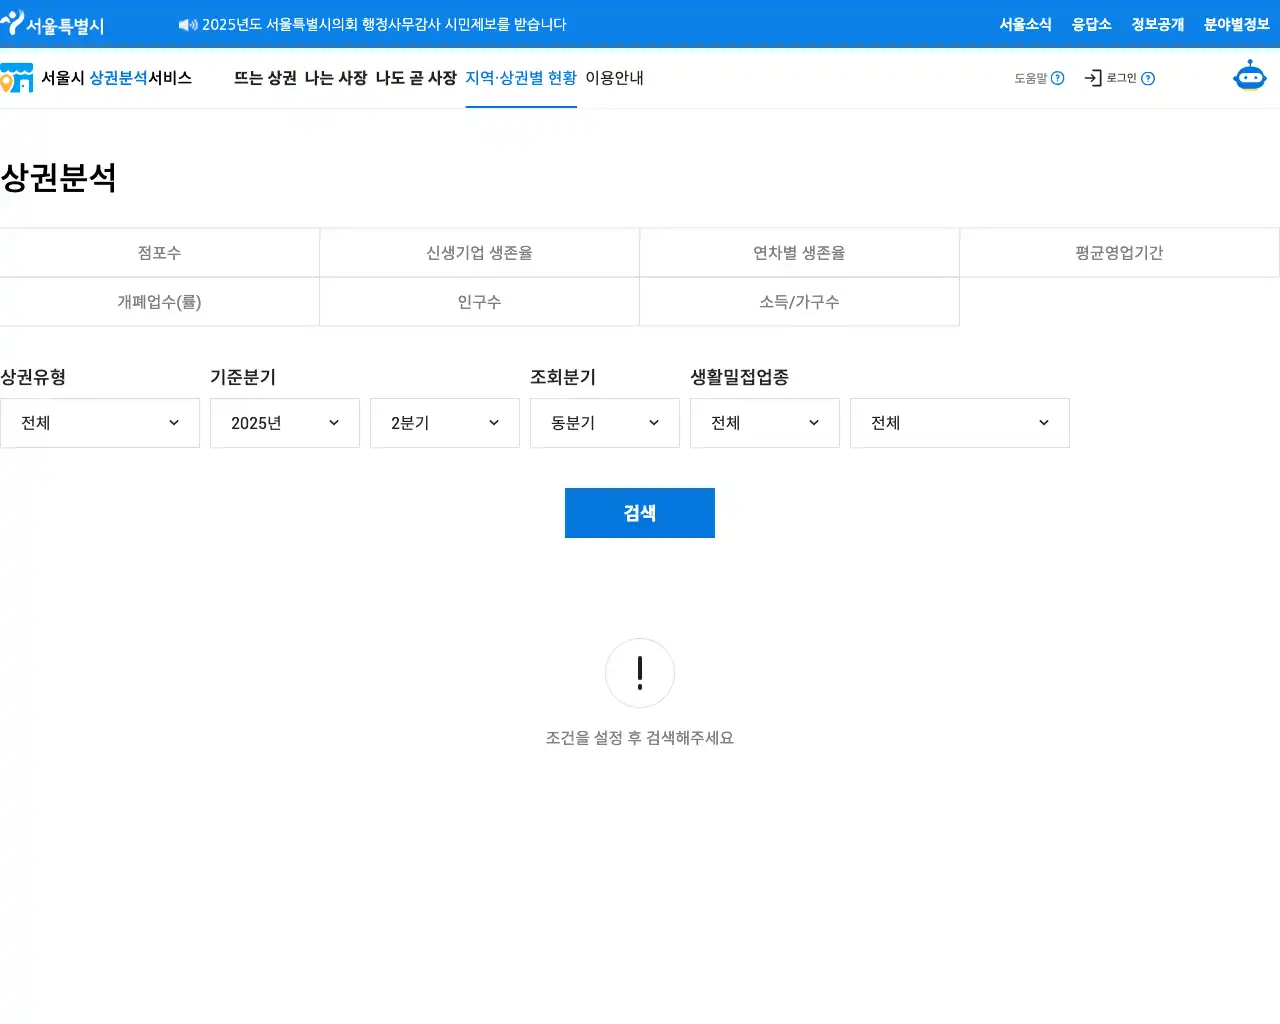Switch to the 점포수 tab
This screenshot has height=1024, width=1280.
[x=159, y=253]
